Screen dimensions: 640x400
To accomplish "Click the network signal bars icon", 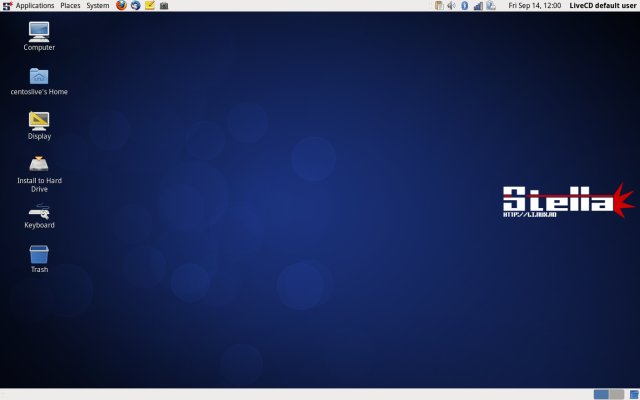I will pyautogui.click(x=478, y=5).
